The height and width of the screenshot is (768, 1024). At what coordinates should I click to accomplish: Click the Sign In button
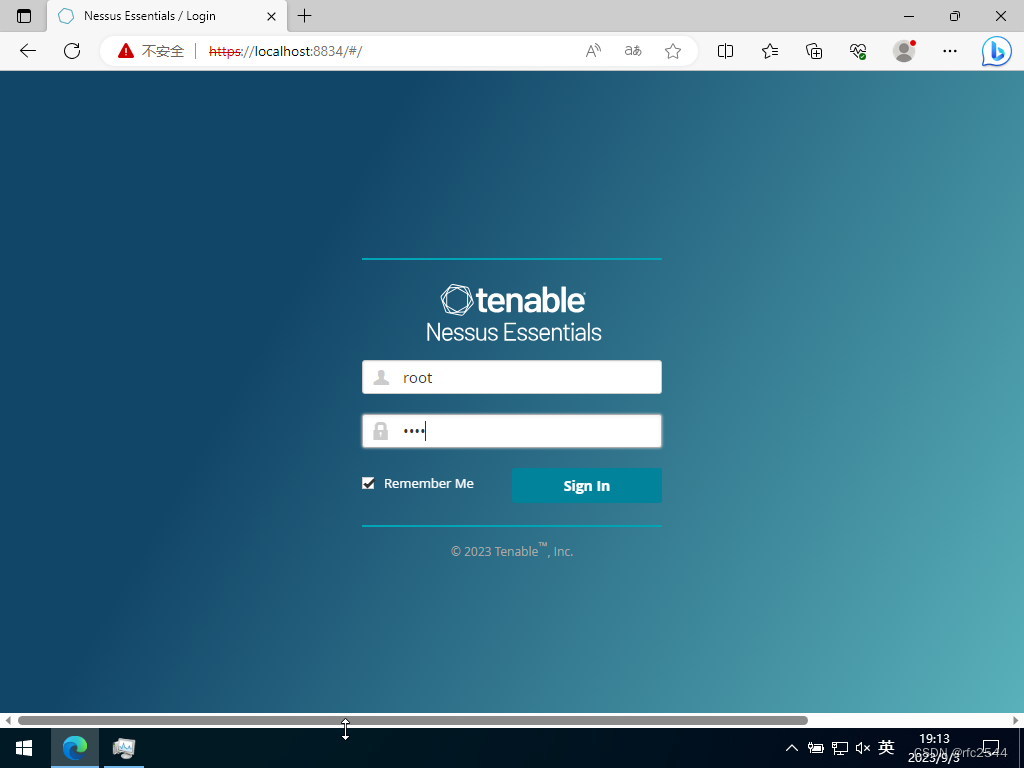[586, 485]
